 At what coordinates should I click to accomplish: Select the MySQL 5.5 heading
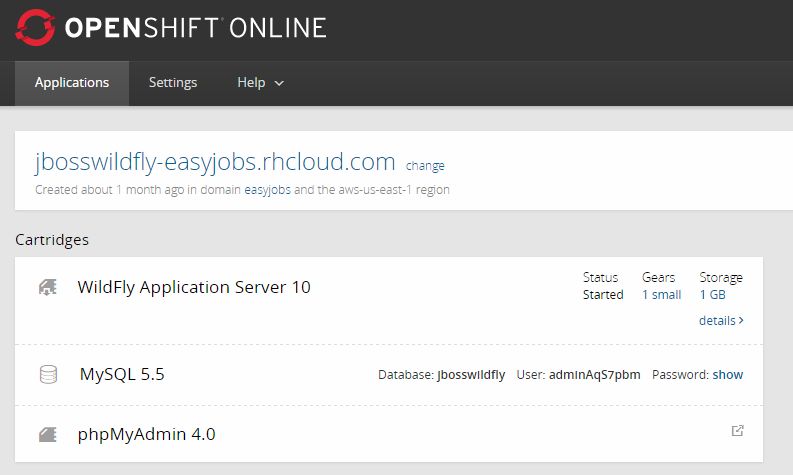(x=122, y=374)
